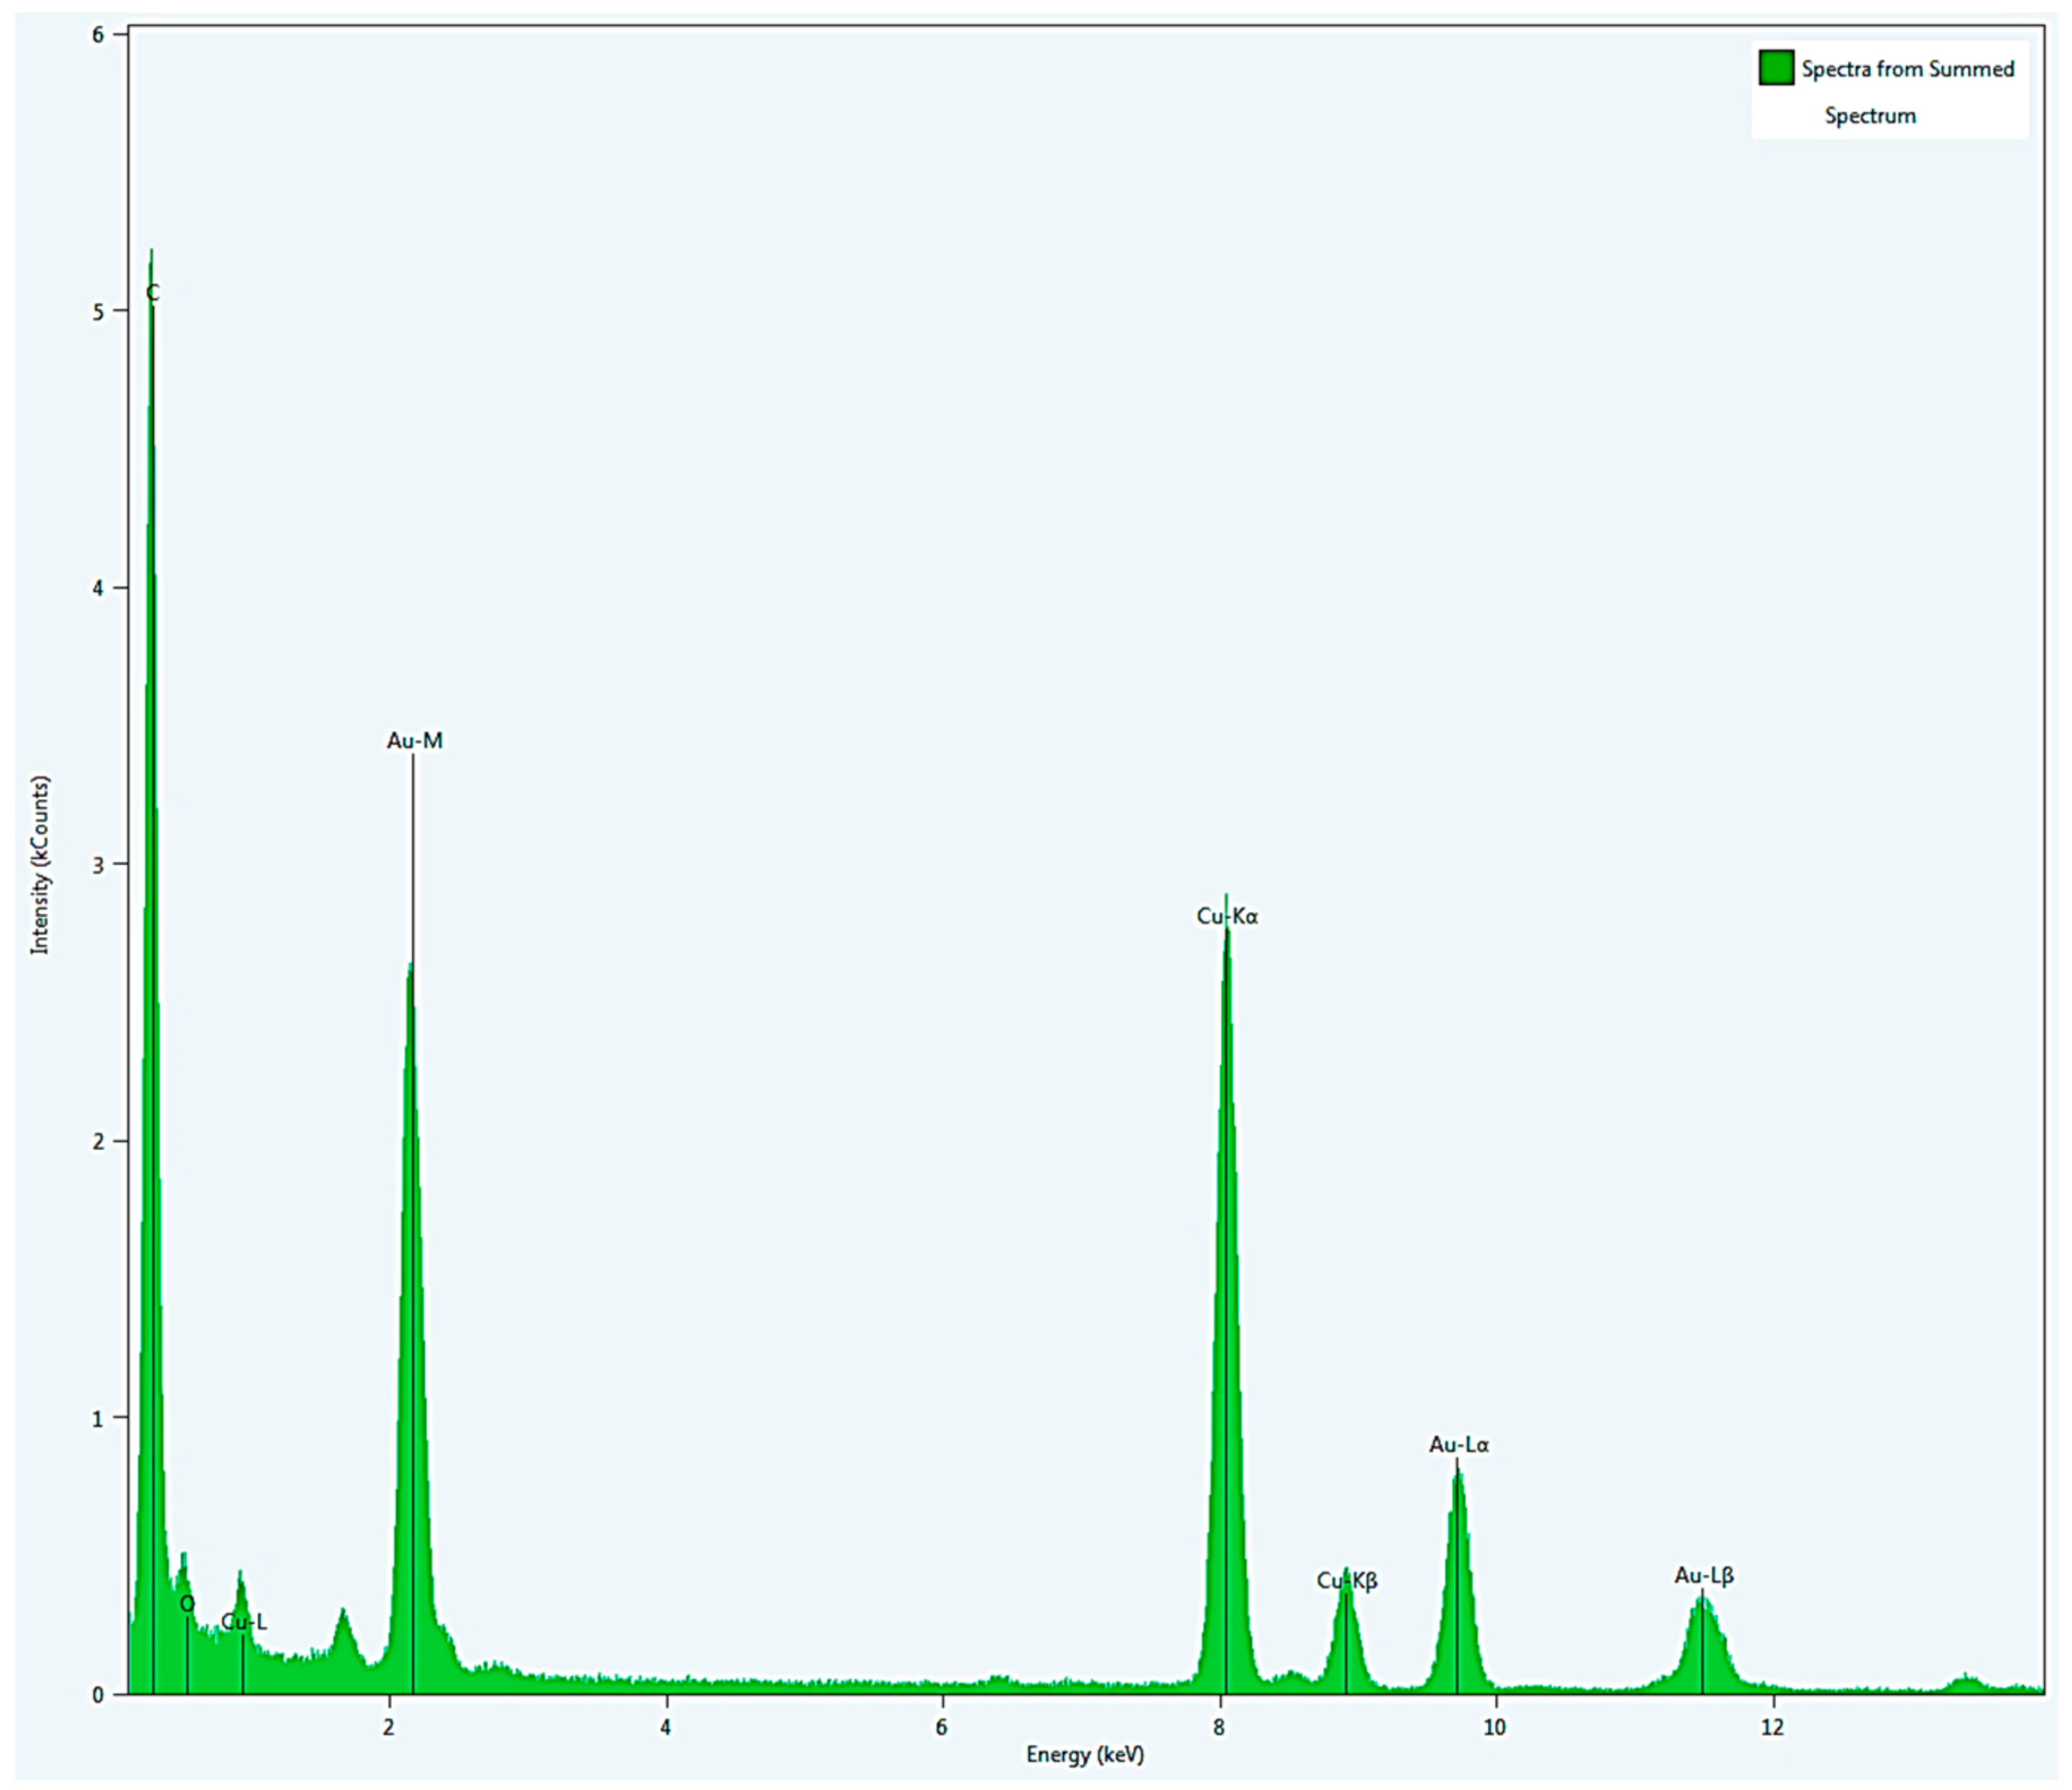2072x1790 pixels.
Task: Select the Au-Lα peak label
Action: [1459, 1445]
